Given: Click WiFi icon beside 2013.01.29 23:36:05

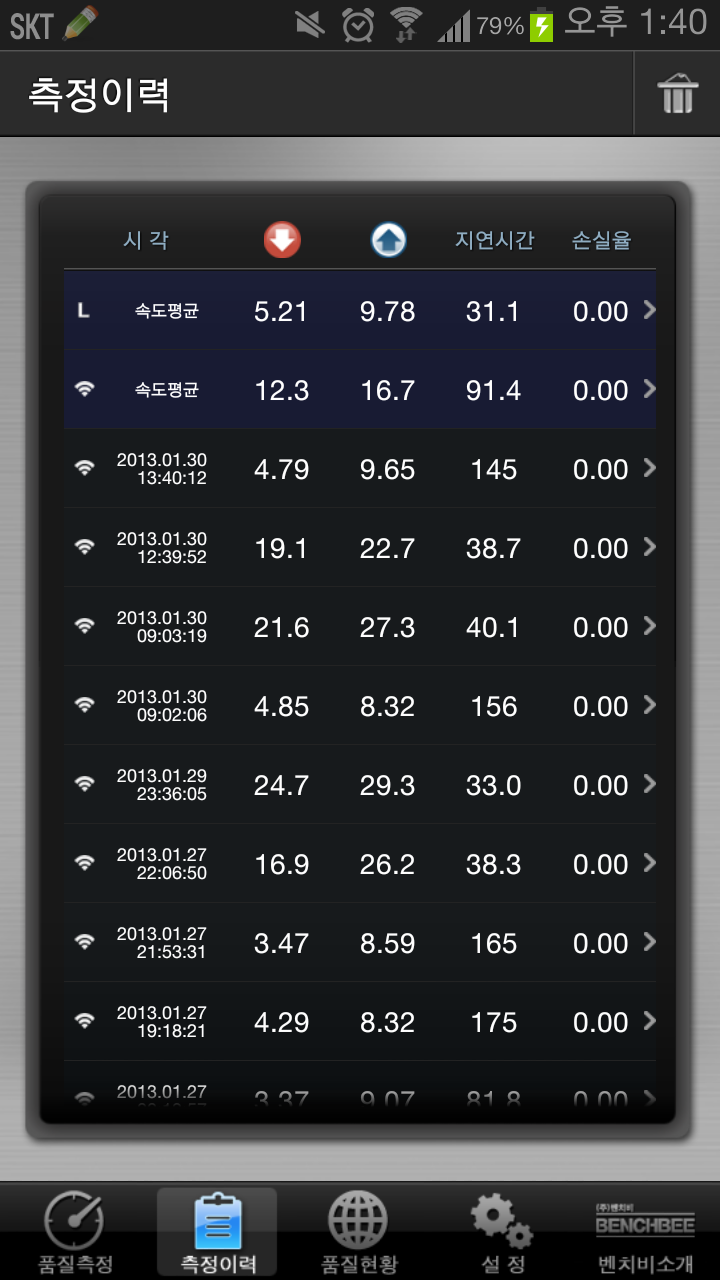Looking at the screenshot, I should pos(85,784).
